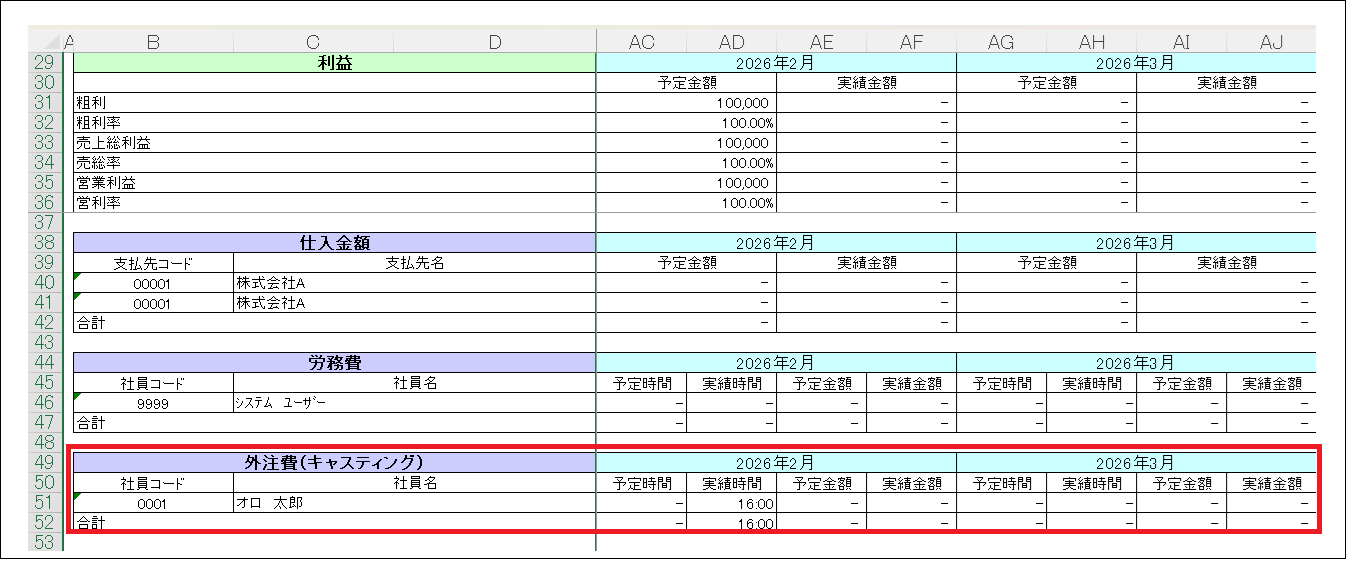
Task: Click the 粗利率 label cell
Action: (x=334, y=122)
